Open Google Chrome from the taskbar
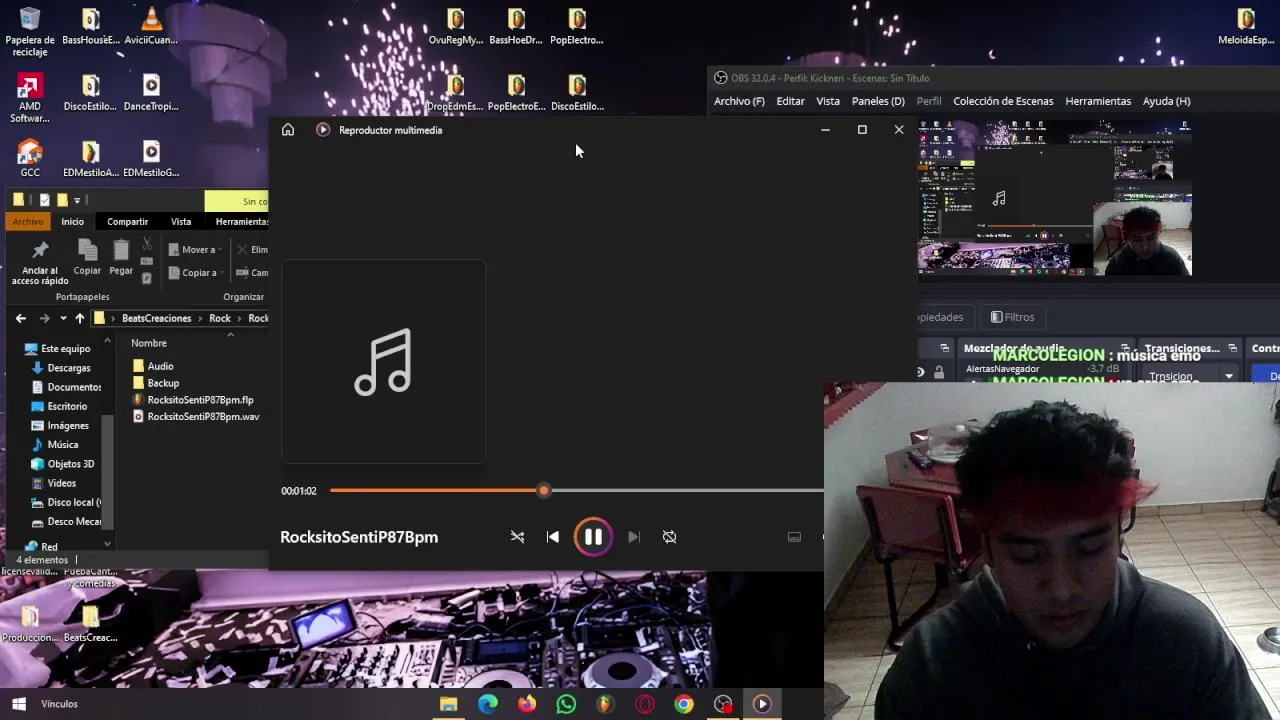 point(684,704)
